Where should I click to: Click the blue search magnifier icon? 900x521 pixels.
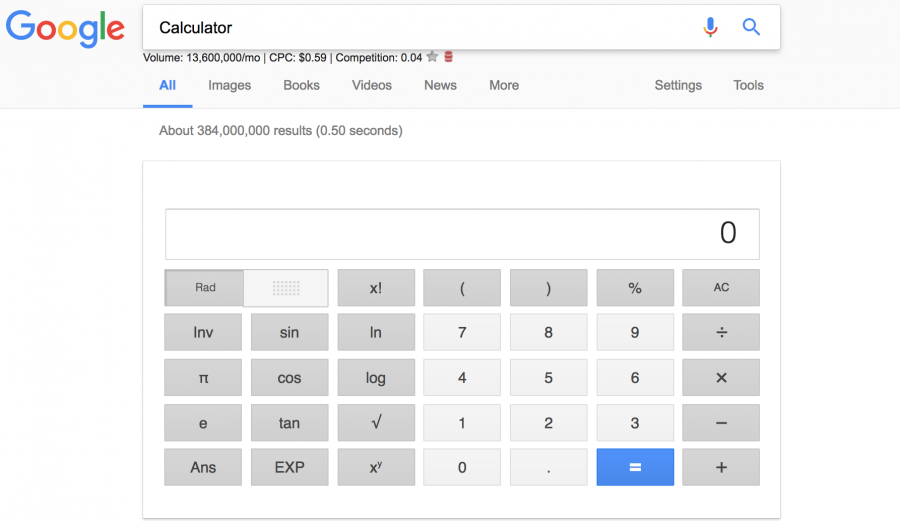(751, 28)
